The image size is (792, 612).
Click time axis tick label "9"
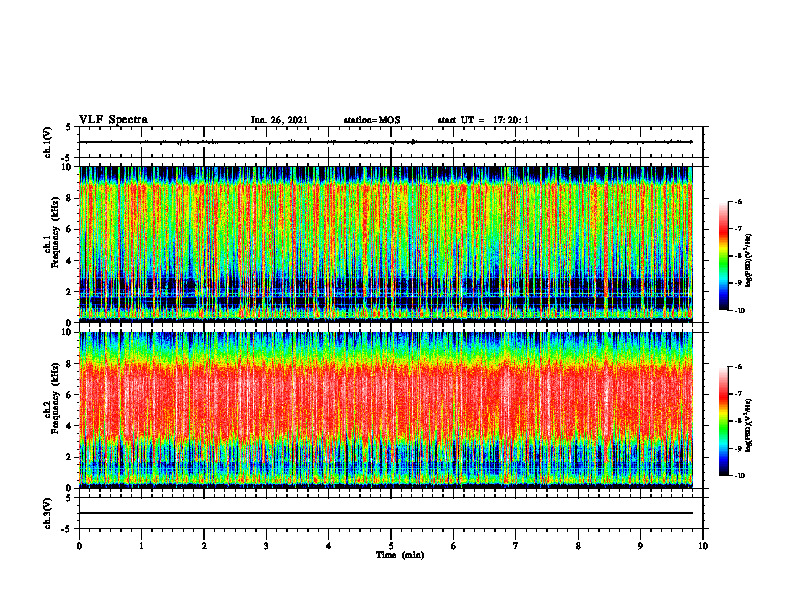(640, 546)
